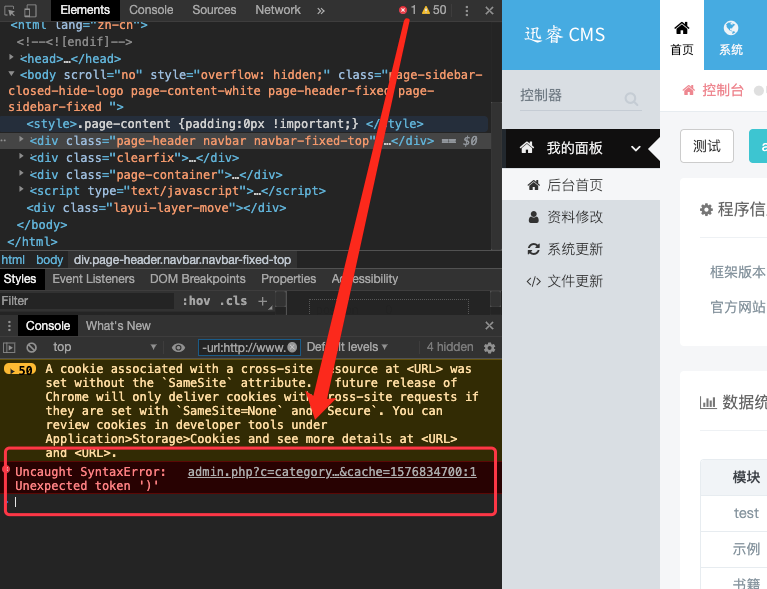This screenshot has height=589, width=767.
Task: Select the drawer Console tab
Action: (48, 326)
